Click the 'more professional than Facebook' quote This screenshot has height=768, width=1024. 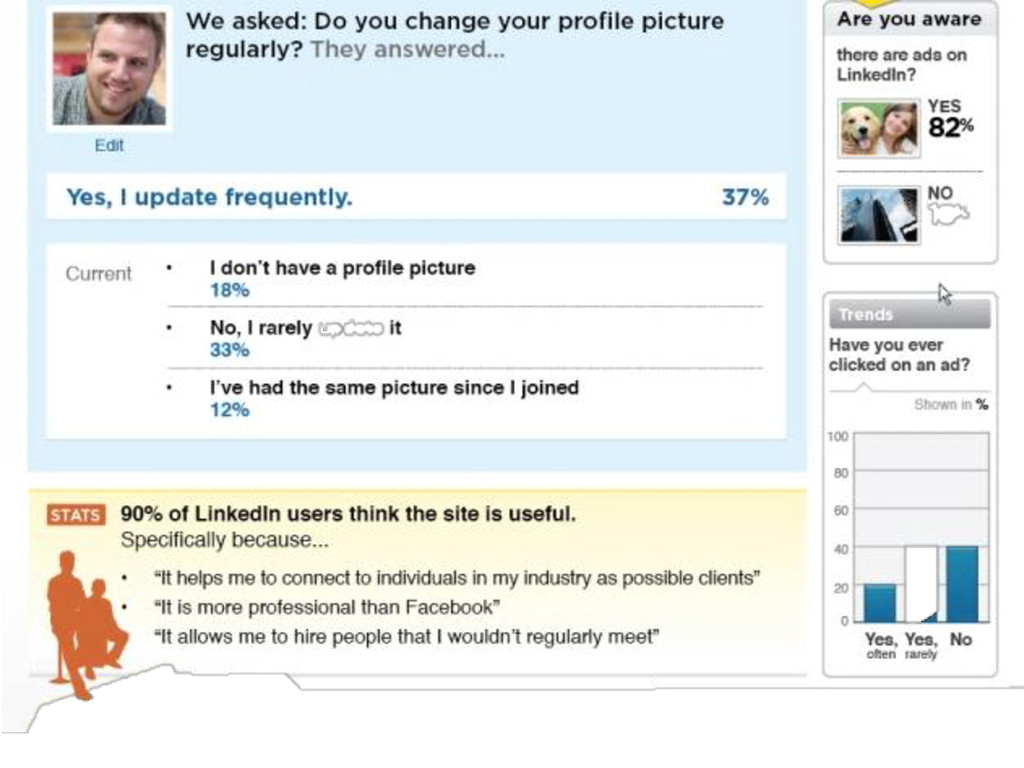(x=326, y=607)
